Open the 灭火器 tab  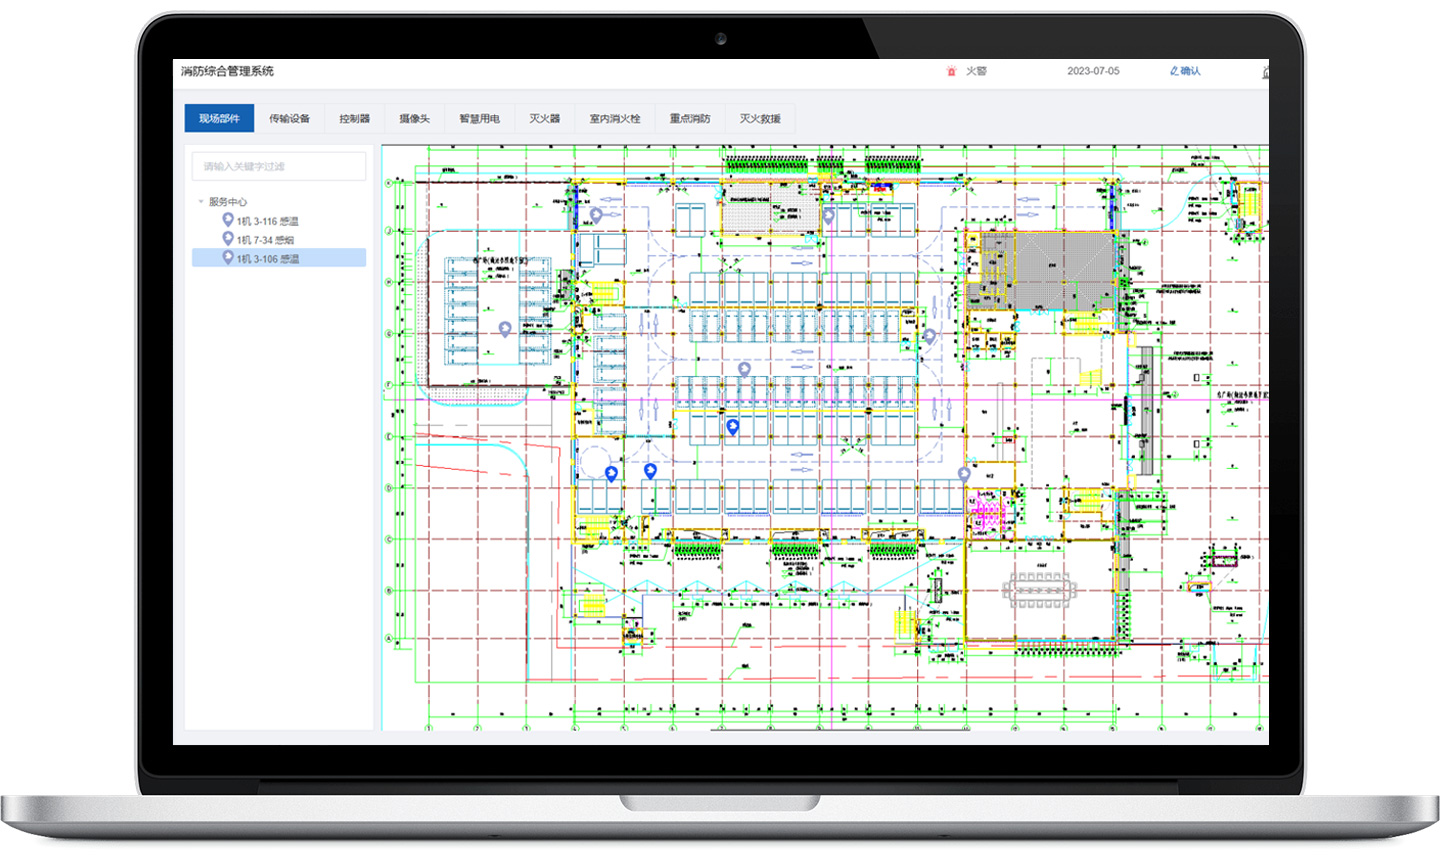[544, 118]
